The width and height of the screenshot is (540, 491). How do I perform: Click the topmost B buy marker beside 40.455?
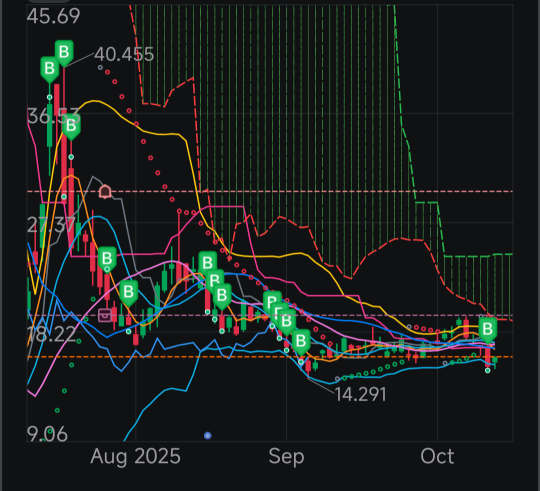pos(64,52)
